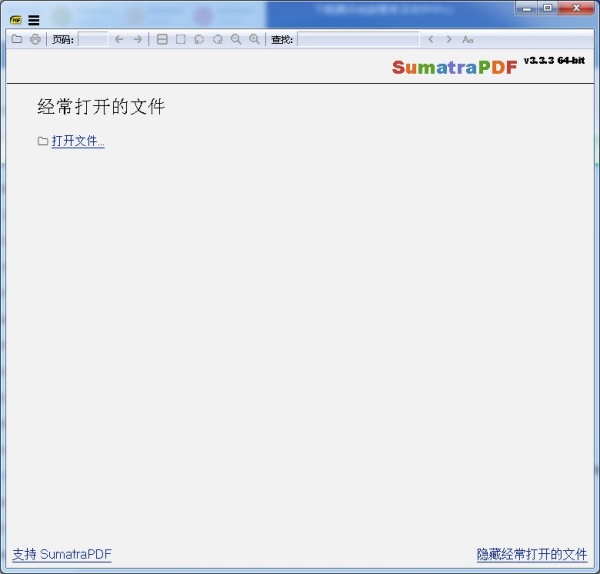
Task: Go to next page arrow
Action: pyautogui.click(x=138, y=39)
